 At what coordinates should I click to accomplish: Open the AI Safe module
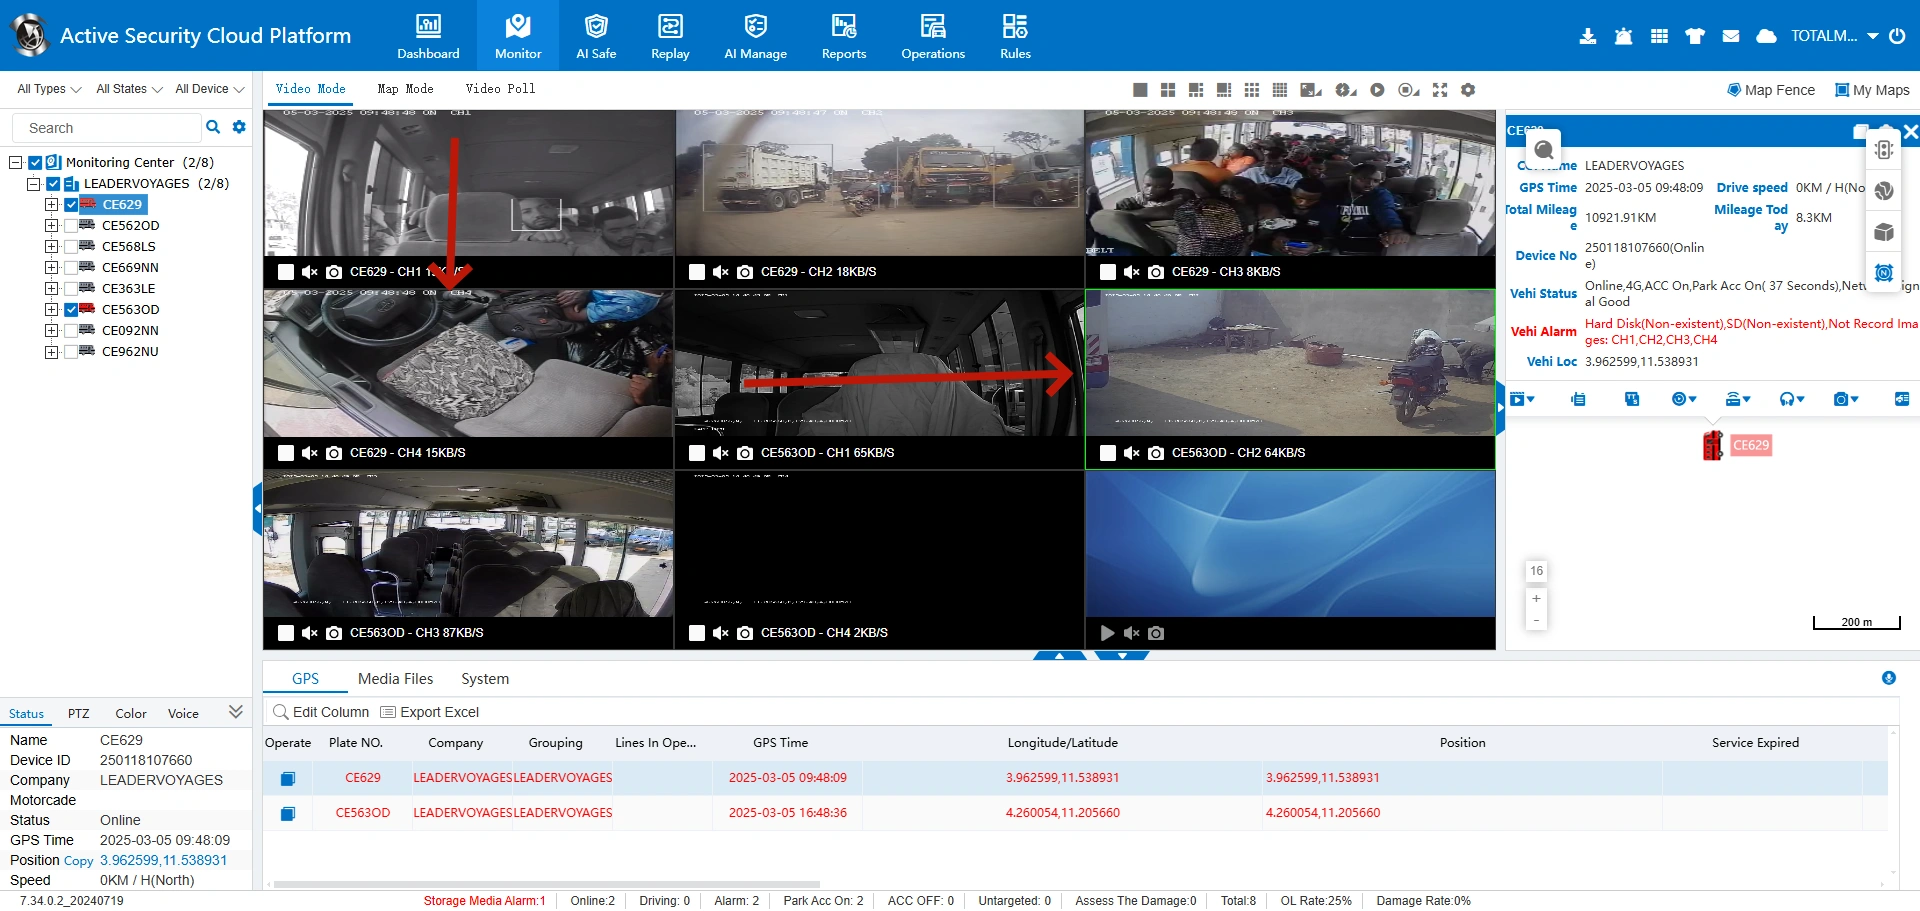(x=595, y=36)
